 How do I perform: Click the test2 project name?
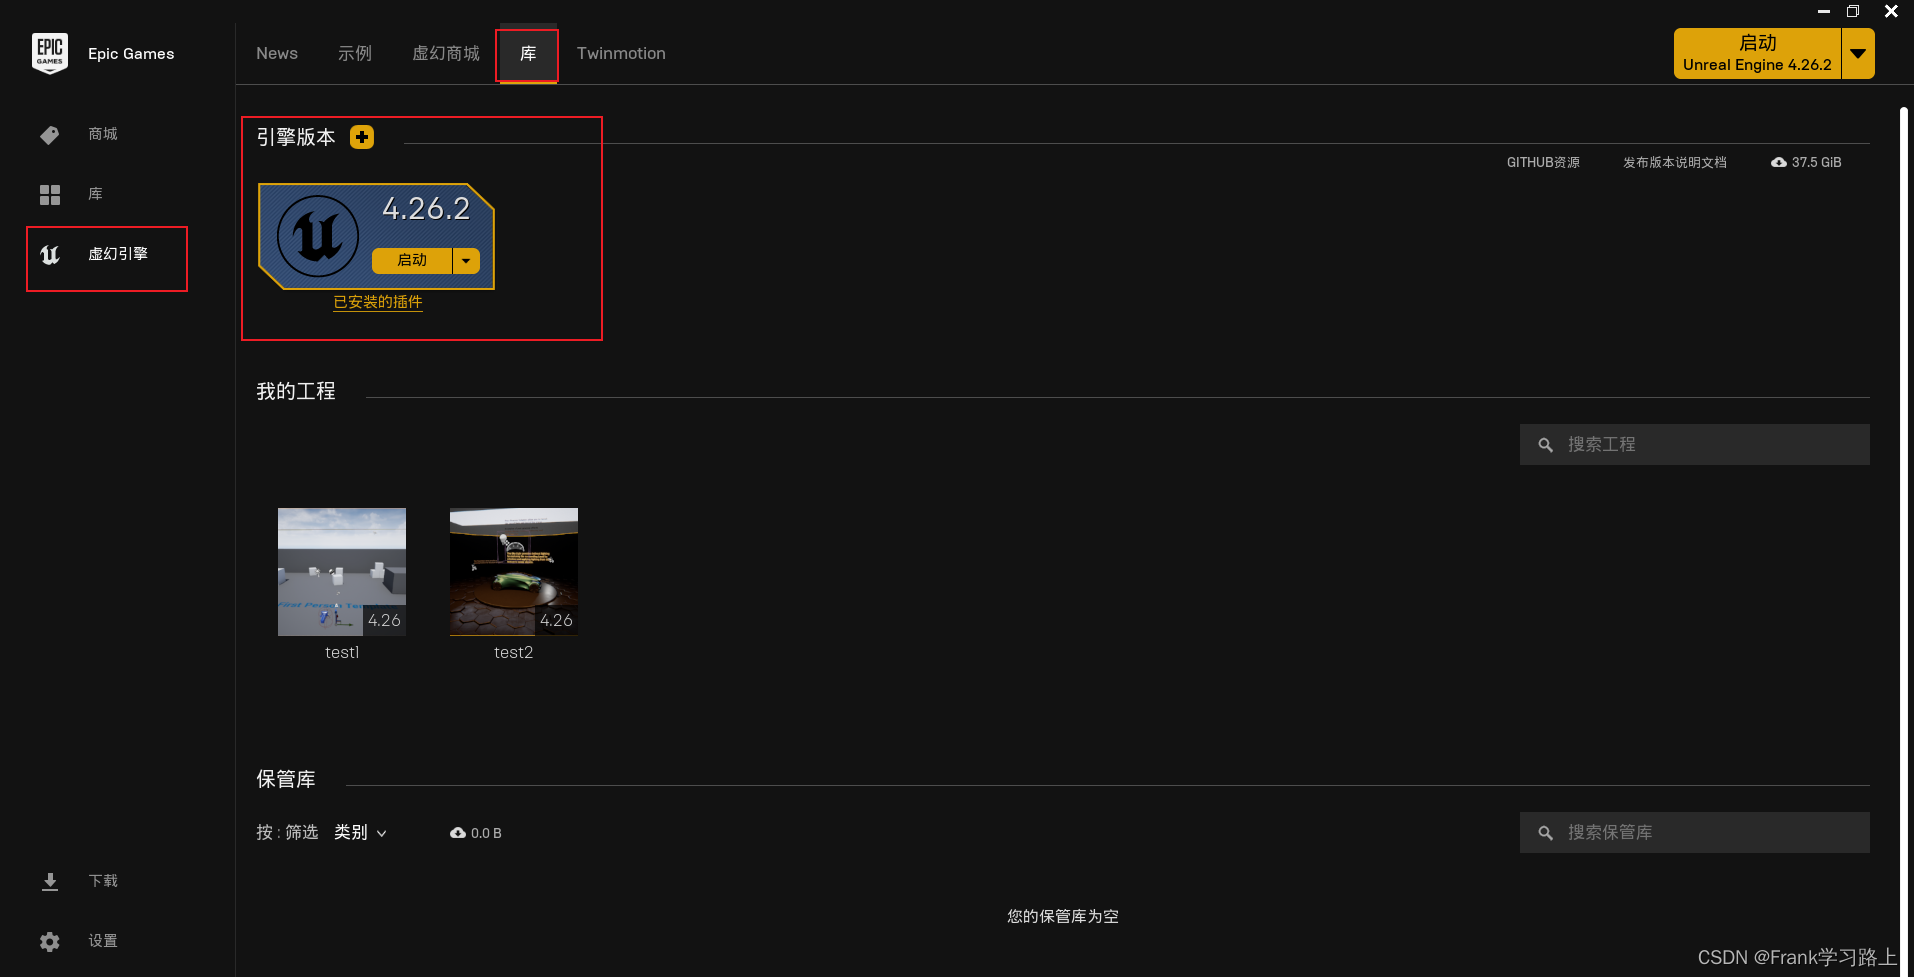point(514,653)
